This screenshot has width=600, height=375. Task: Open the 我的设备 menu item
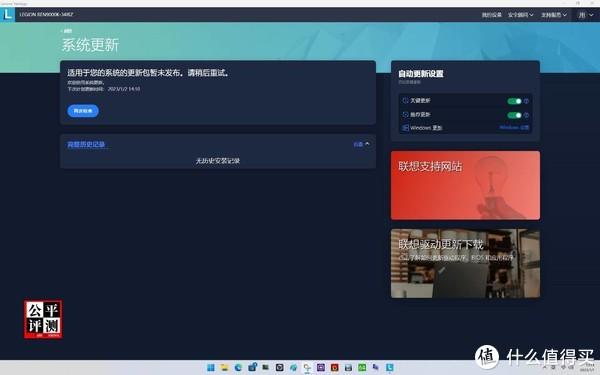coord(491,15)
